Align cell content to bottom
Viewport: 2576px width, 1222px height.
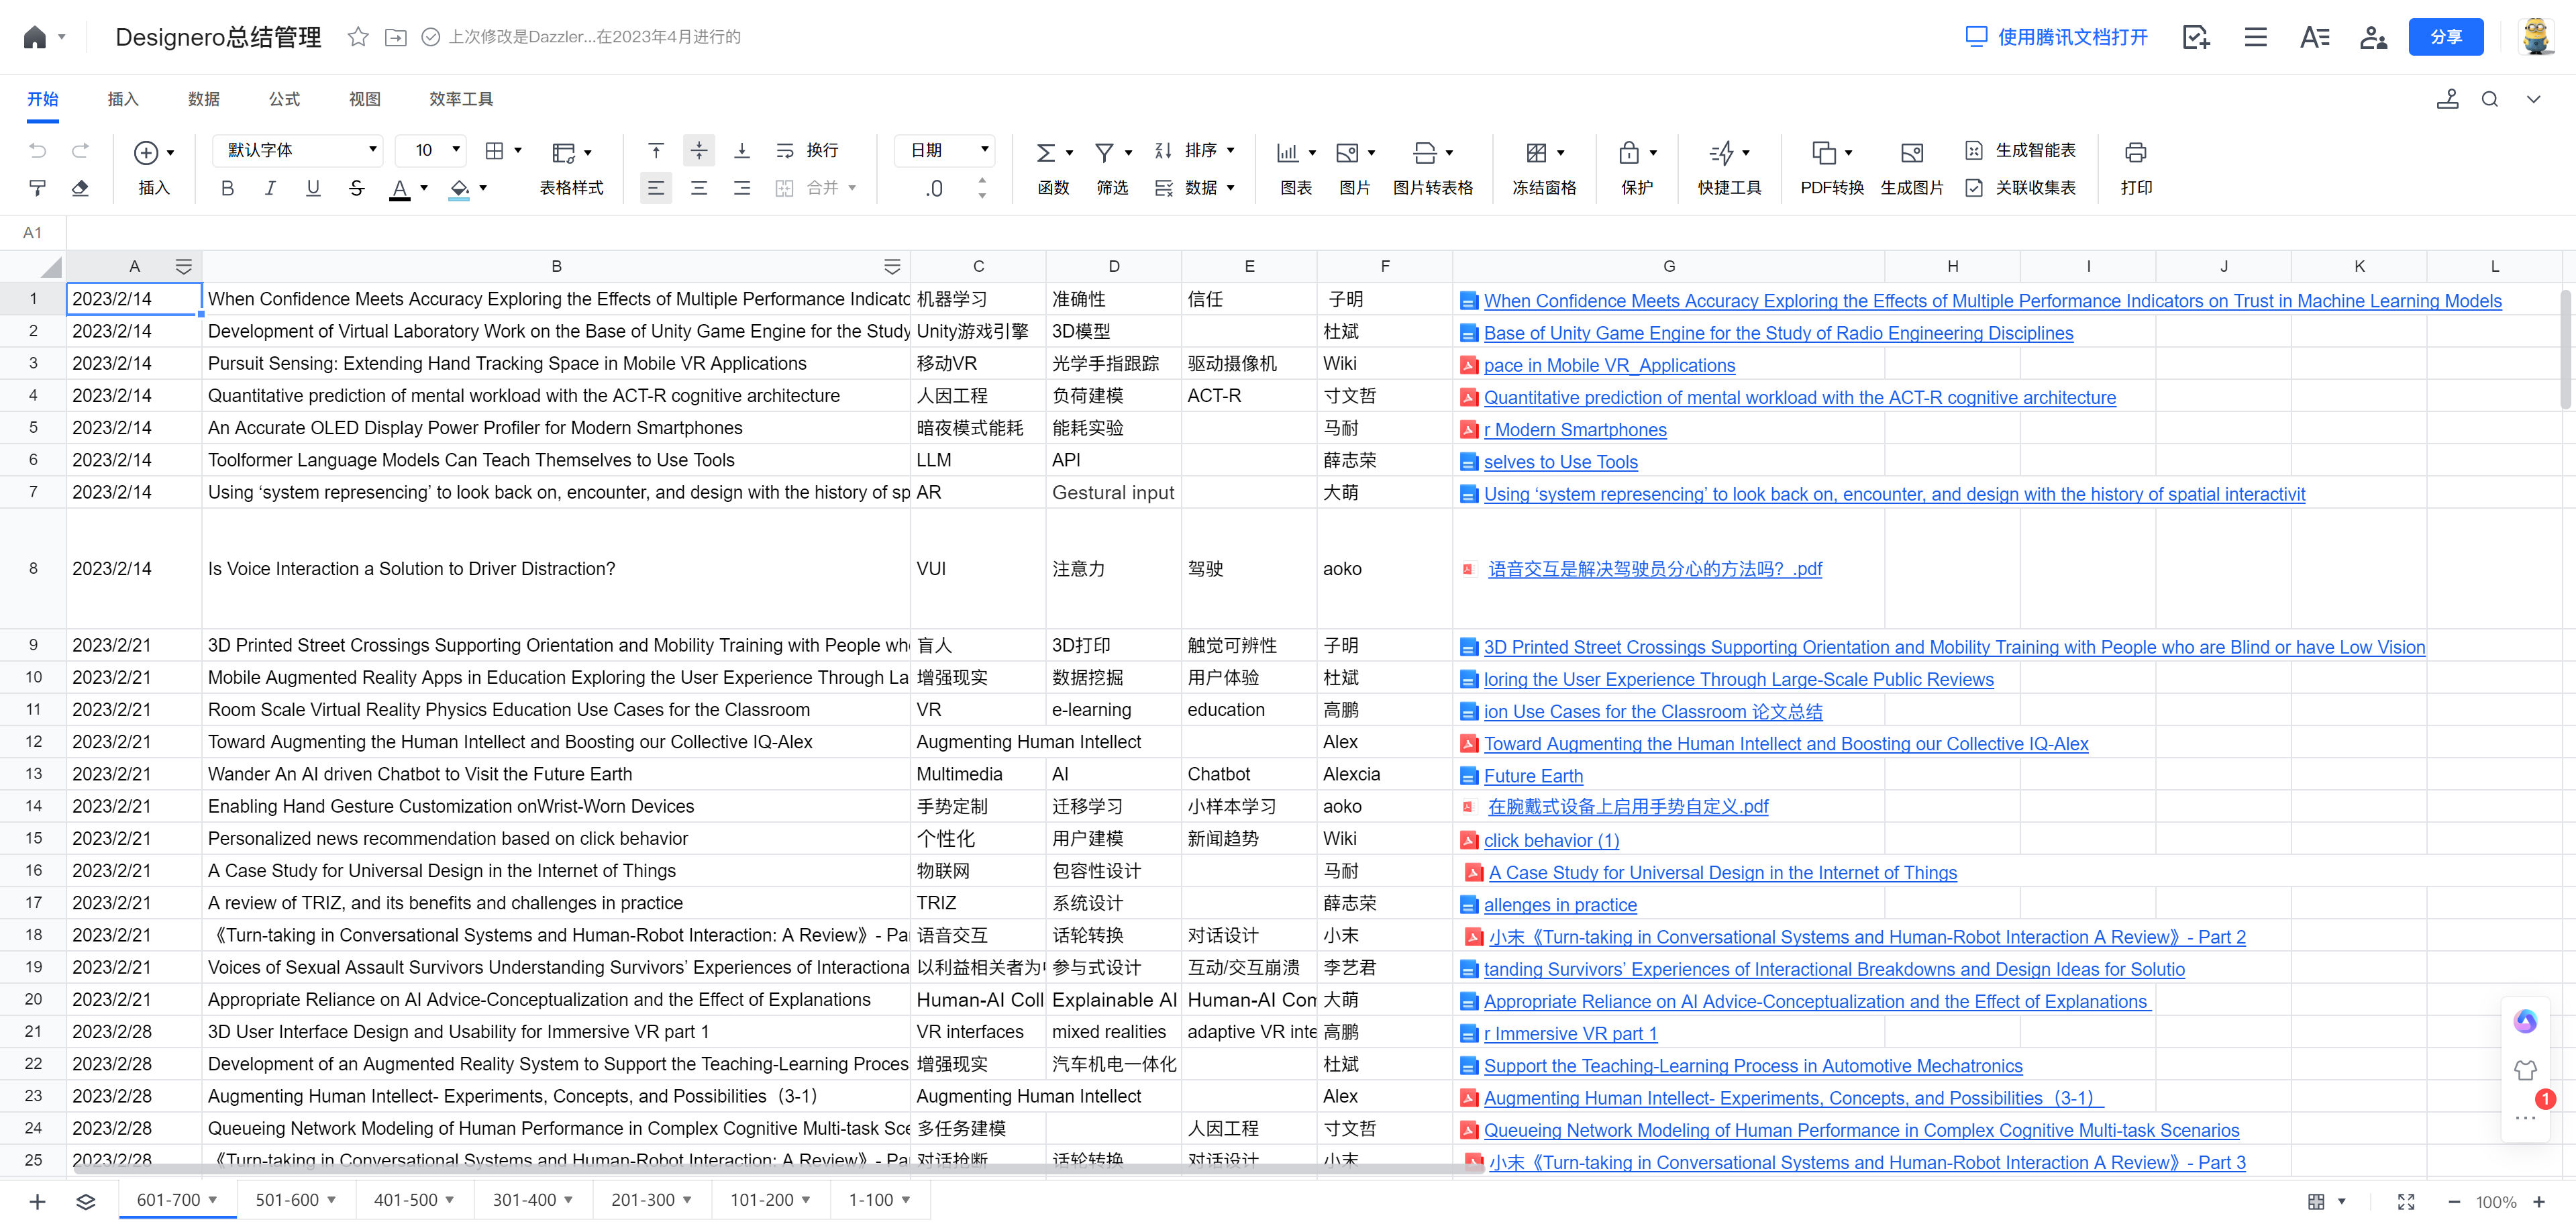742,151
